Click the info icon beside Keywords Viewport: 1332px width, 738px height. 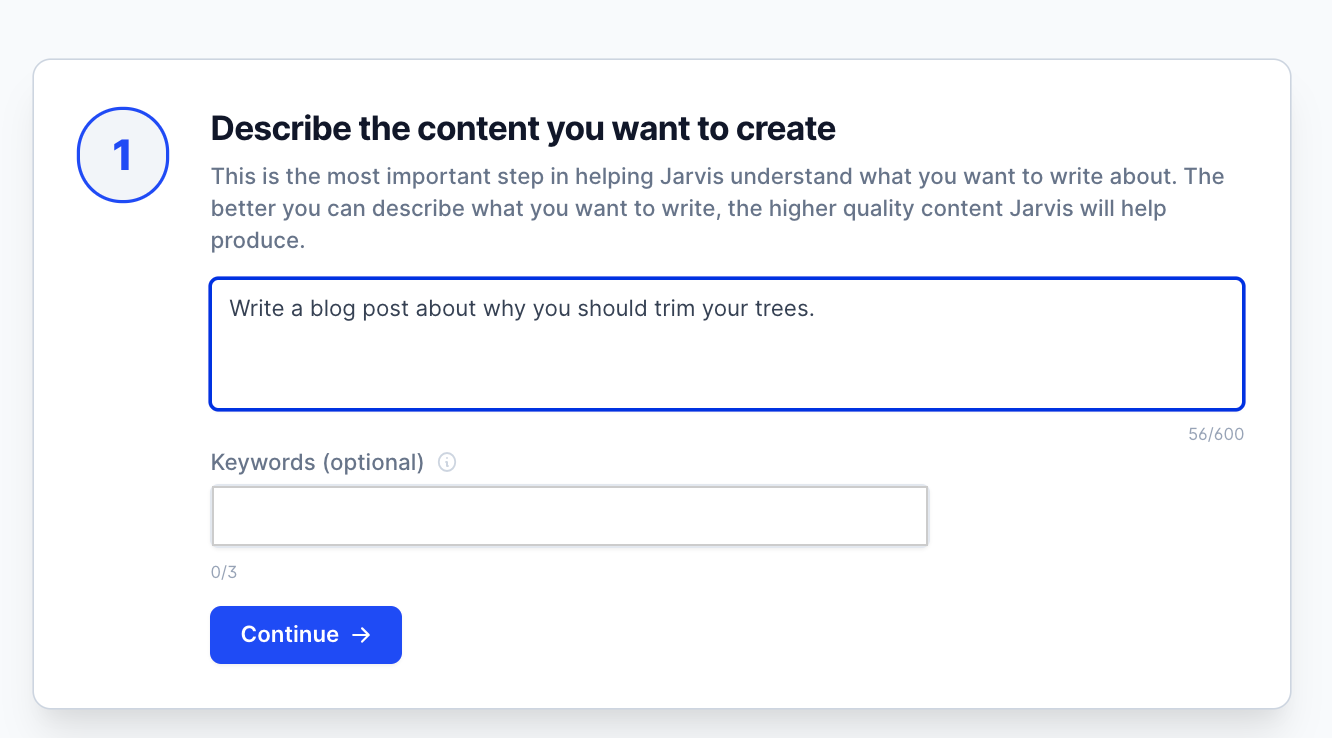[447, 462]
